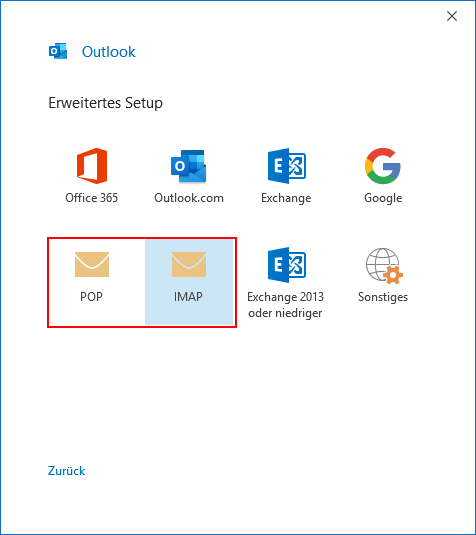This screenshot has width=476, height=535.
Task: Click the "Exchange" label in the first row
Action: [286, 198]
